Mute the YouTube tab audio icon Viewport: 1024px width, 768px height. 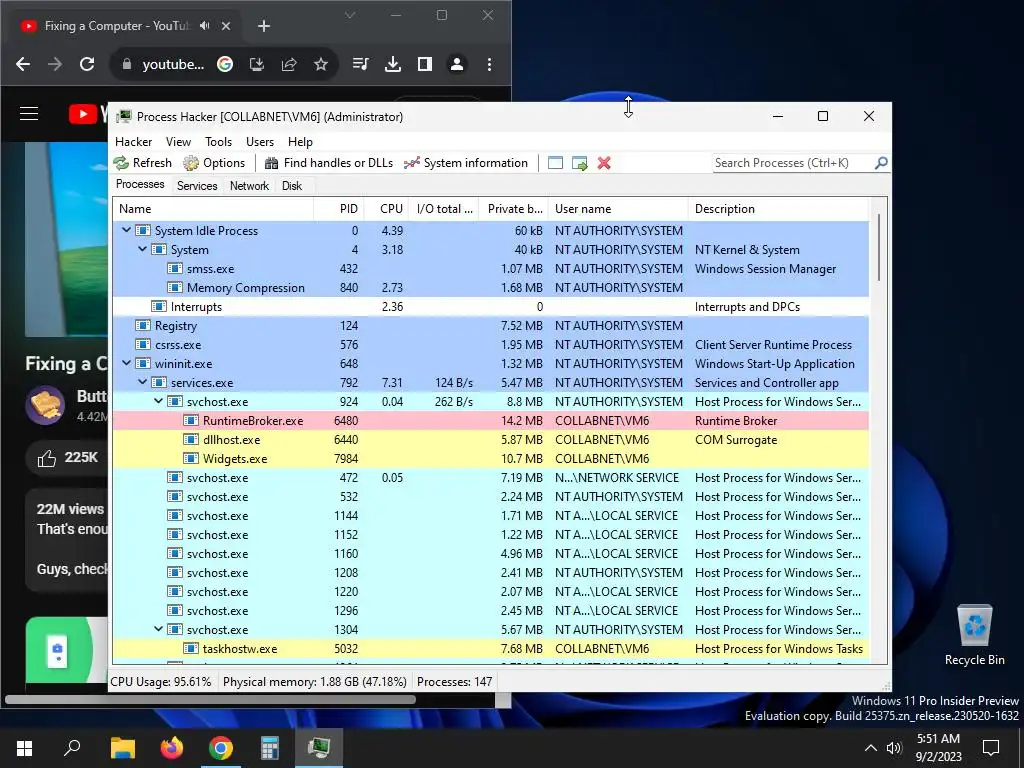tap(205, 25)
